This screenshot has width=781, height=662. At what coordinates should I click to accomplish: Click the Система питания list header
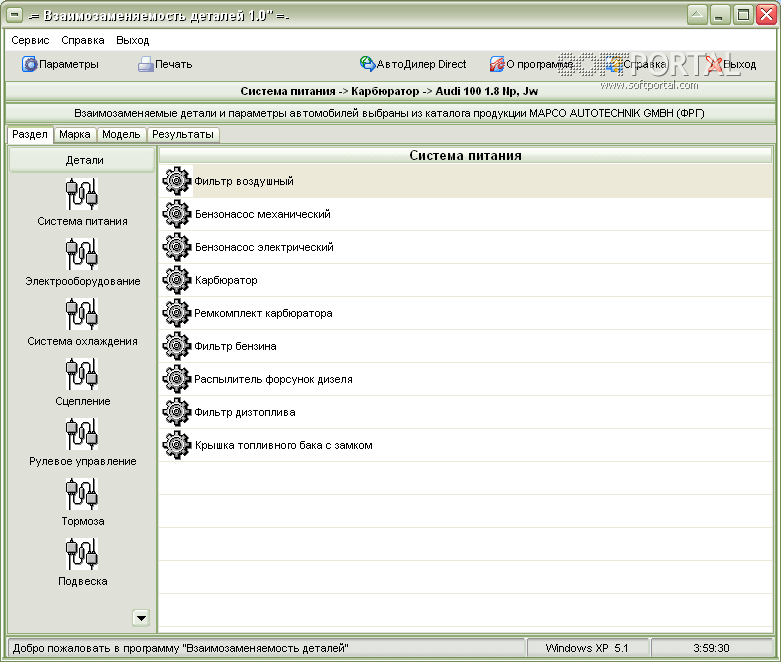465,155
